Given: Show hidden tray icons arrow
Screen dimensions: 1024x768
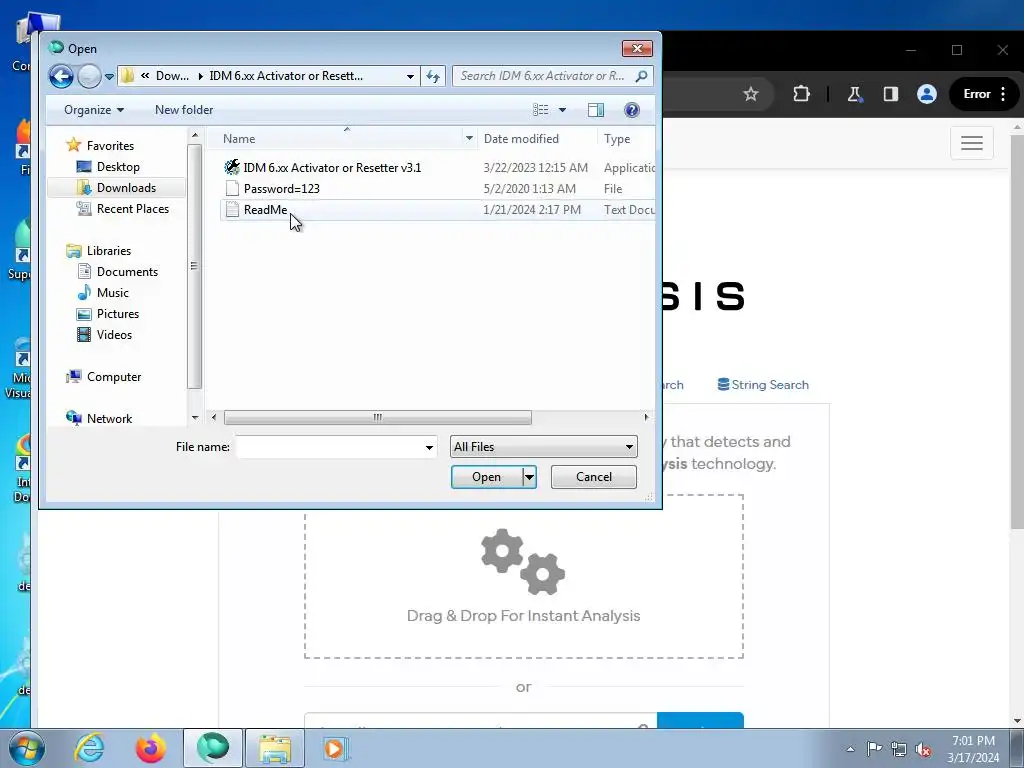Looking at the screenshot, I should tap(850, 749).
